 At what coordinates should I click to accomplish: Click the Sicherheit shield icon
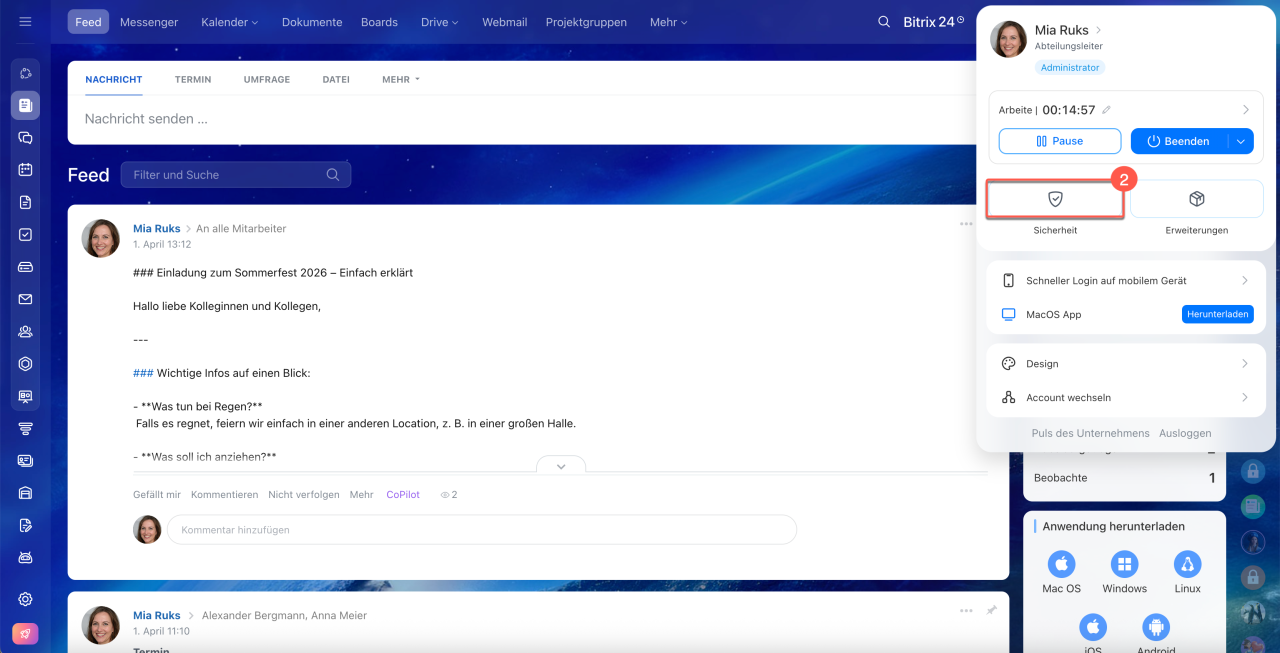(x=1055, y=199)
